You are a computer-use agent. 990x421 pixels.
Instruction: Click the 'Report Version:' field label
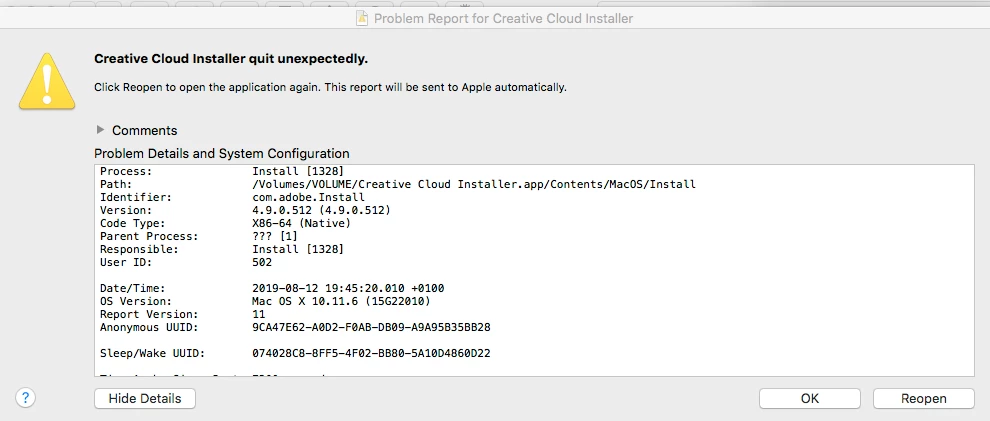149,314
